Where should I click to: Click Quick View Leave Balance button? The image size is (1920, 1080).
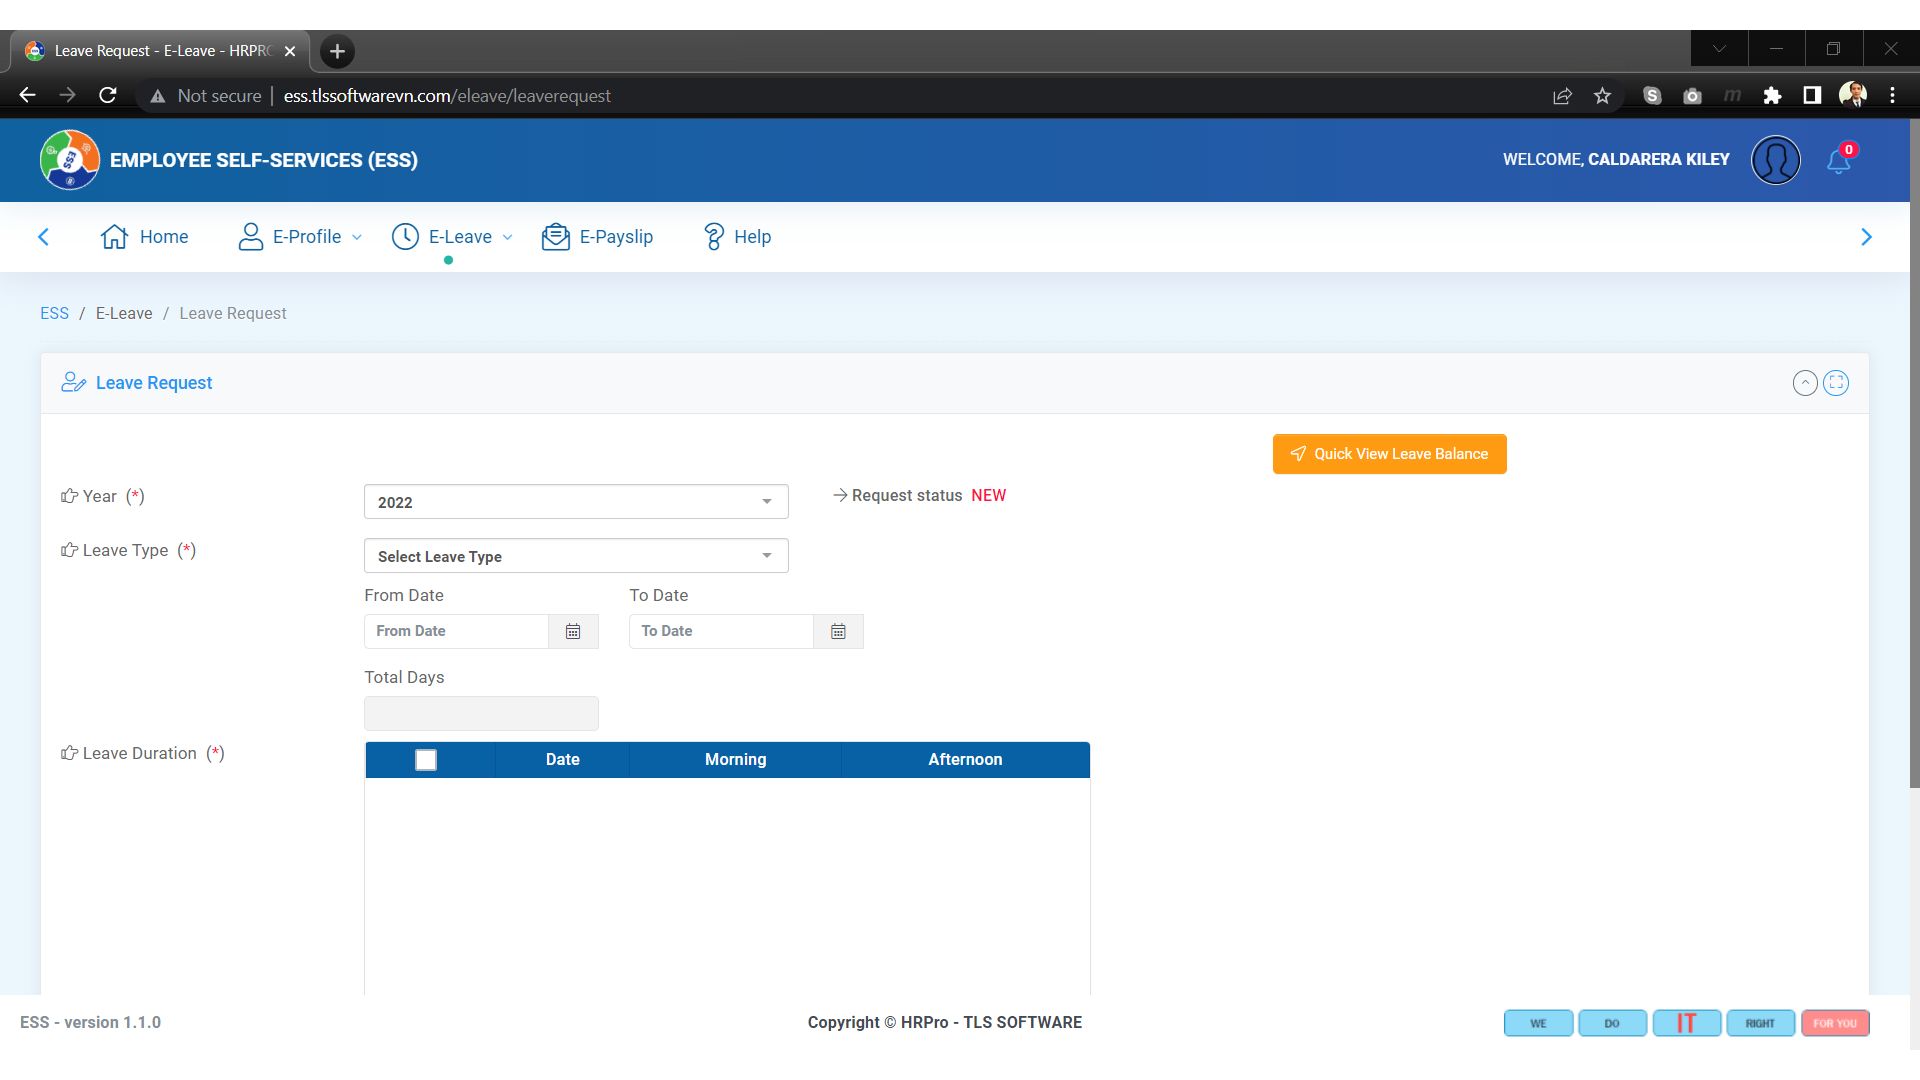coord(1389,454)
